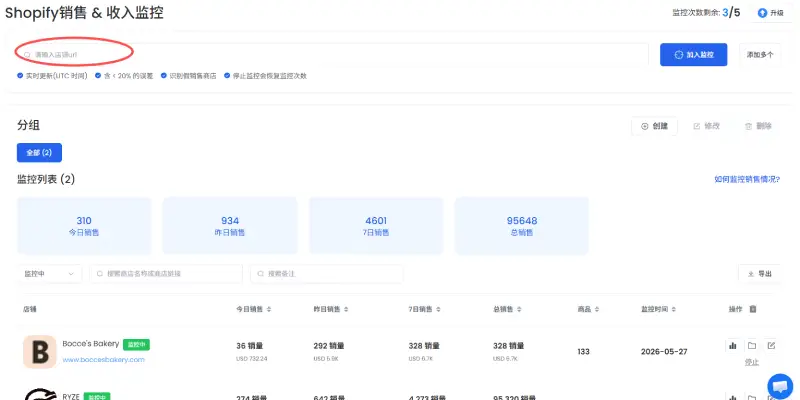Click the 监控次数剩余 3/5 counter
The image size is (800, 400).
(x=706, y=13)
